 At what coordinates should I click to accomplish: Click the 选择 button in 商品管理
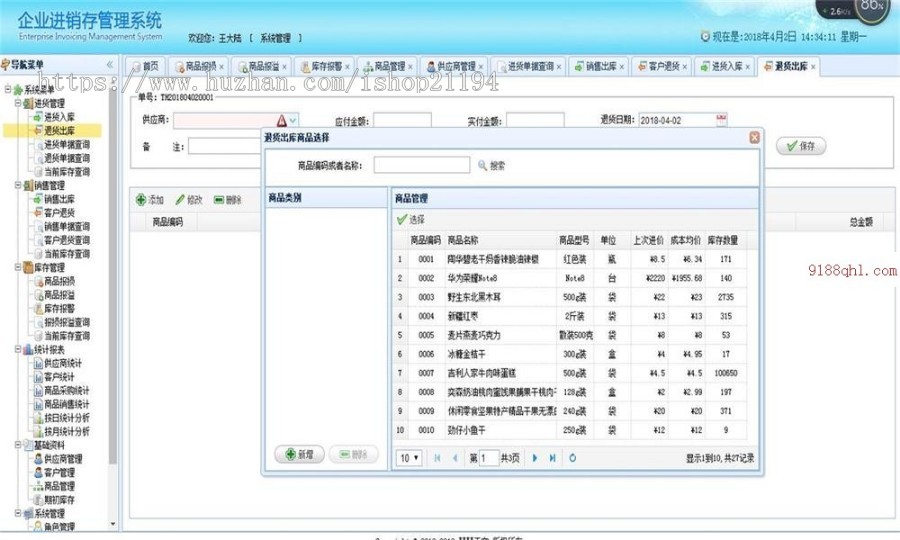click(x=411, y=220)
